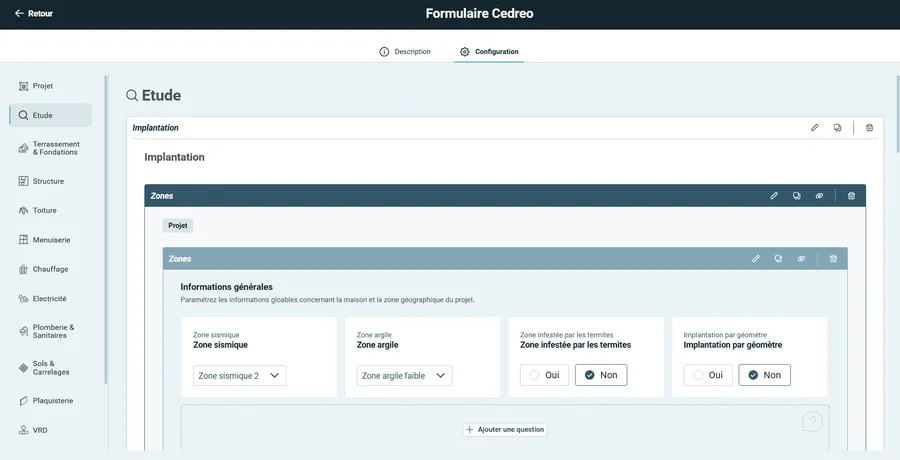Select Non for Zone infestée par les termites
This screenshot has width=900, height=460.
pos(600,375)
